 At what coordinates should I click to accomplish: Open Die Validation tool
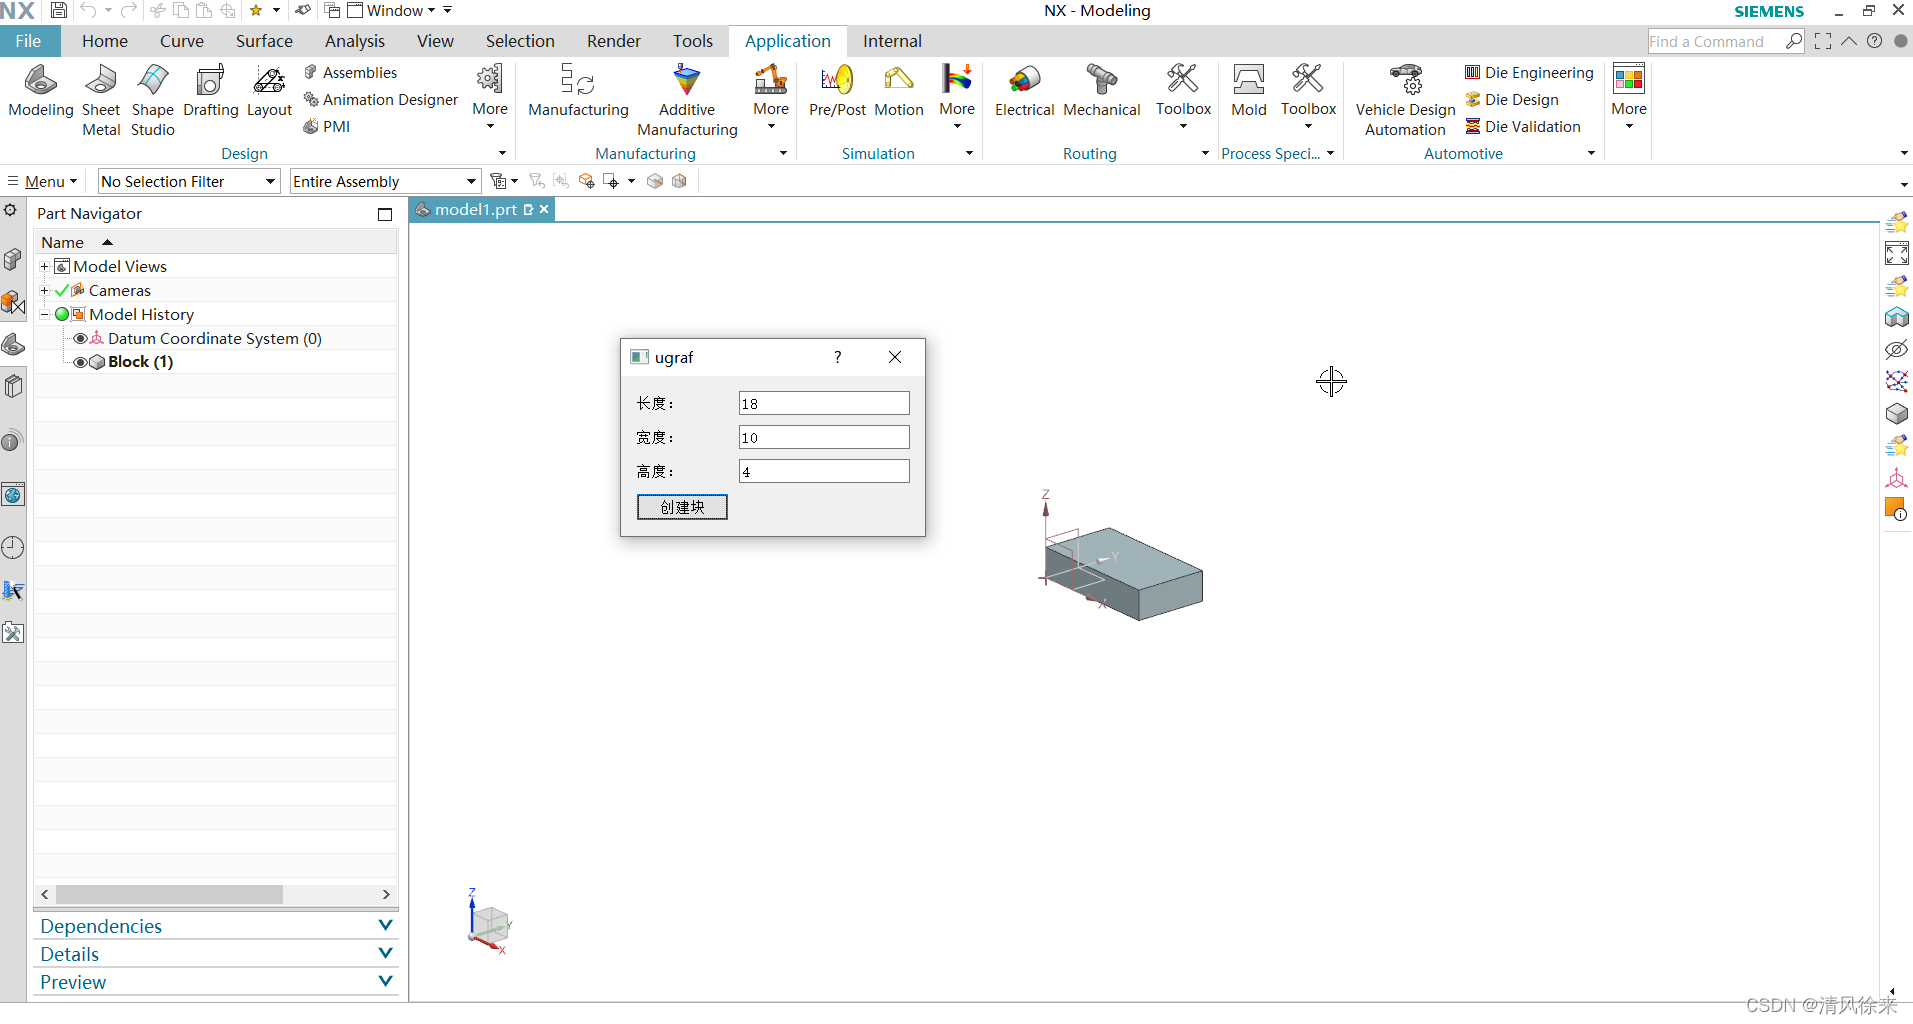(x=1522, y=127)
